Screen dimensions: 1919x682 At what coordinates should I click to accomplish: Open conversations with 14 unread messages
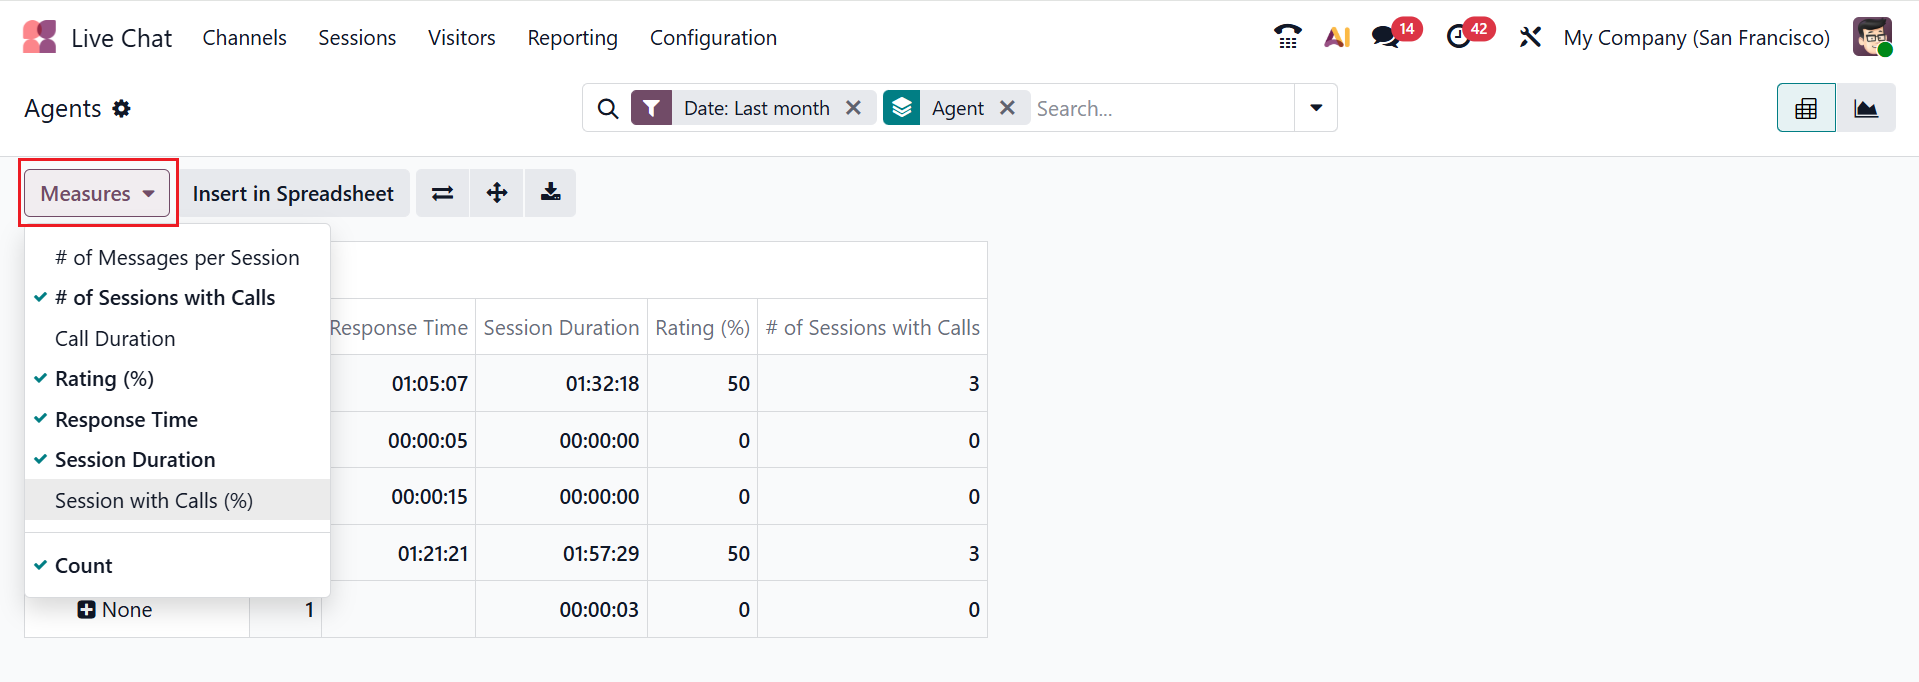1385,37
